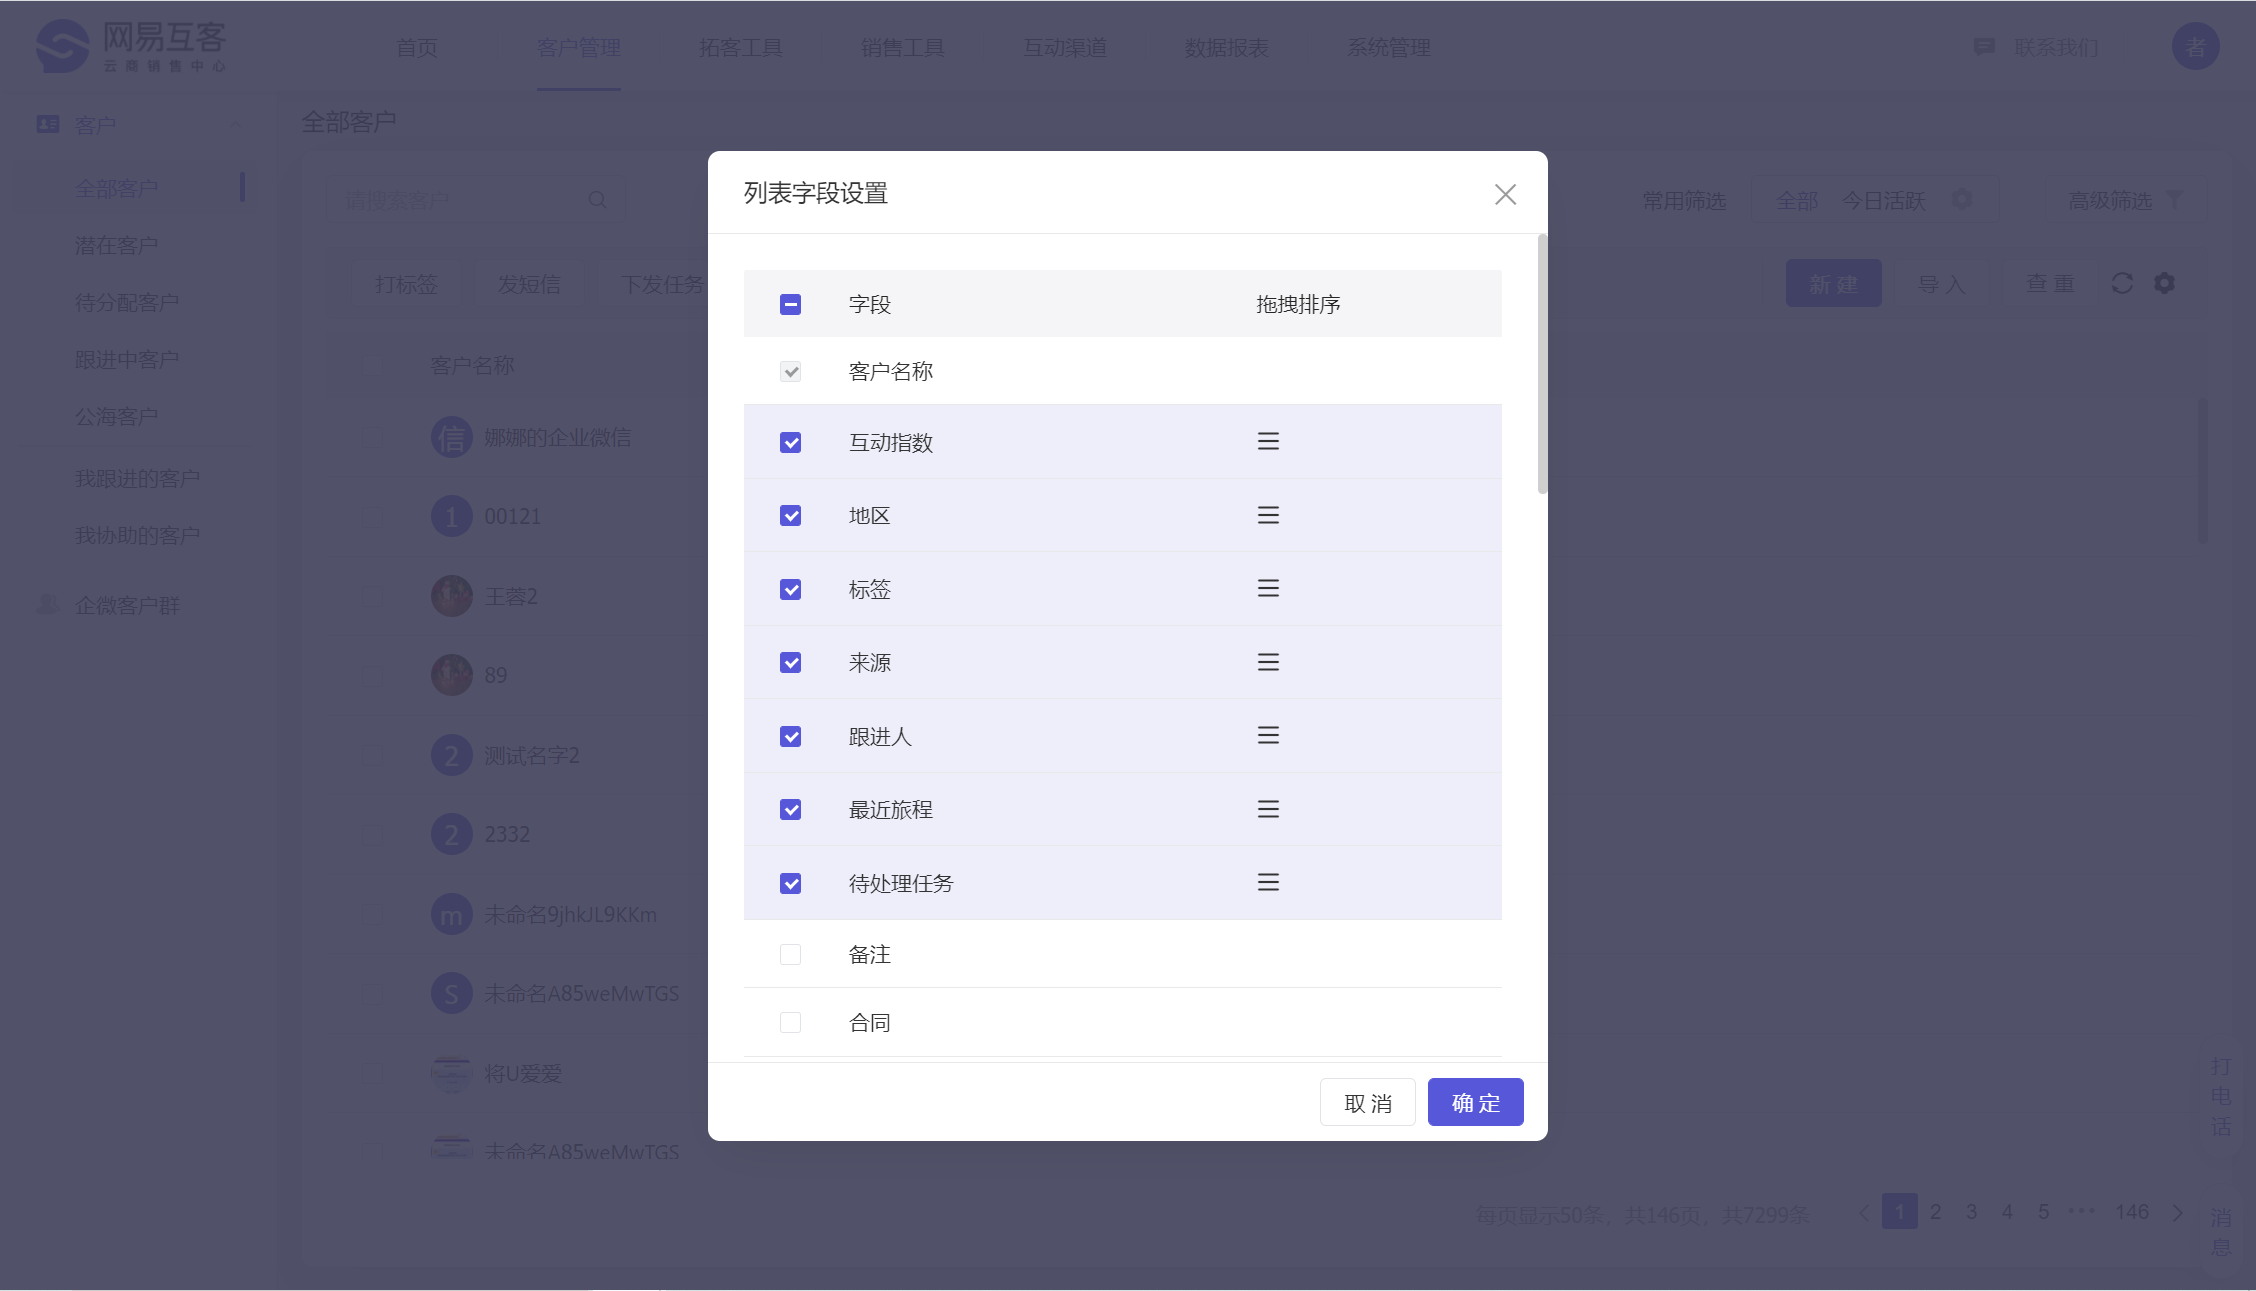Screen dimensions: 2256x1291
Task: Uncheck the 地区 field checkbox
Action: pyautogui.click(x=790, y=515)
